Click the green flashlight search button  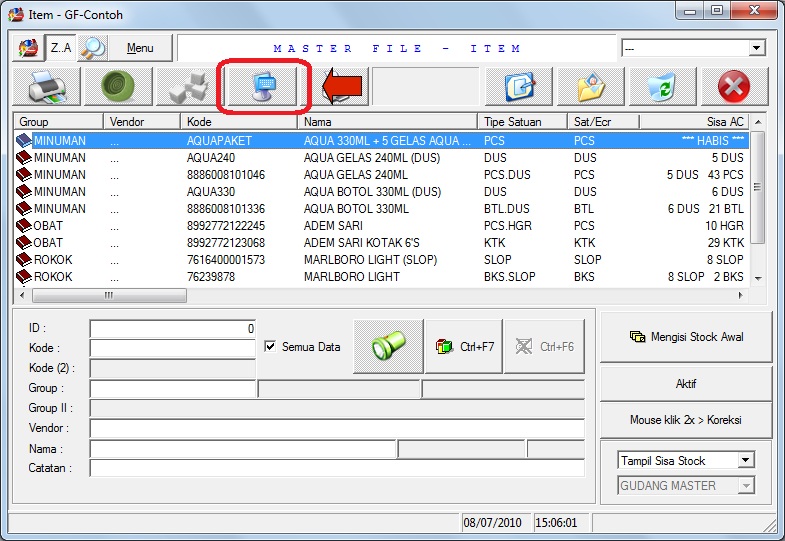click(388, 346)
